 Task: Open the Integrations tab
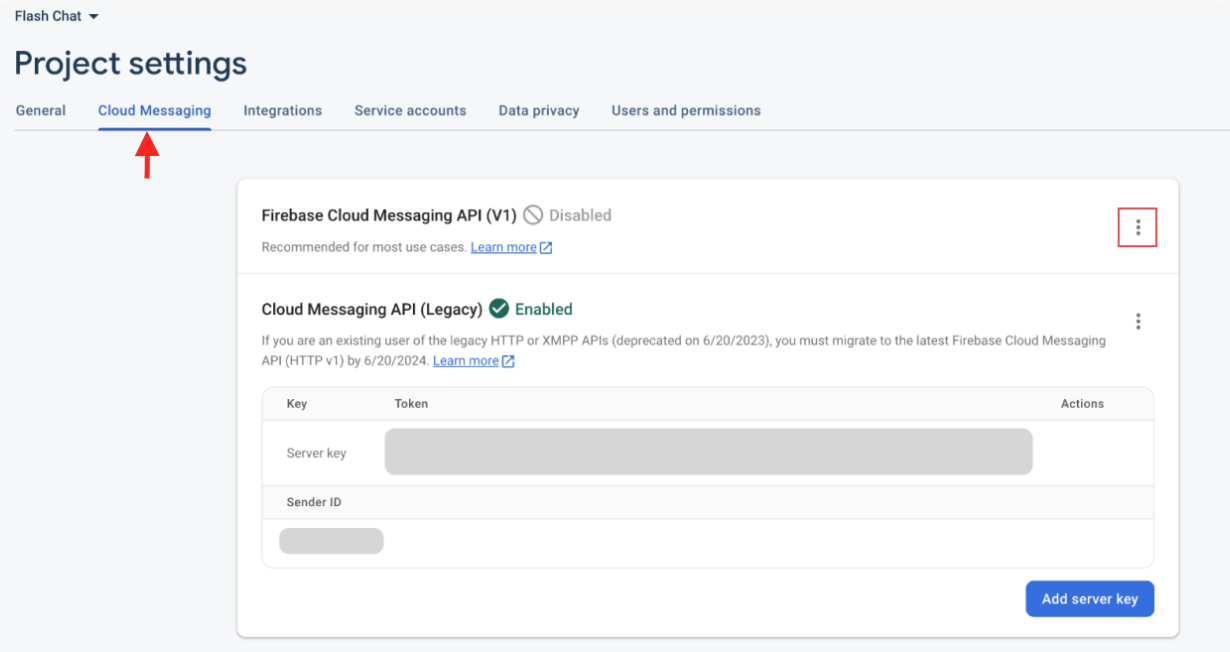(282, 111)
